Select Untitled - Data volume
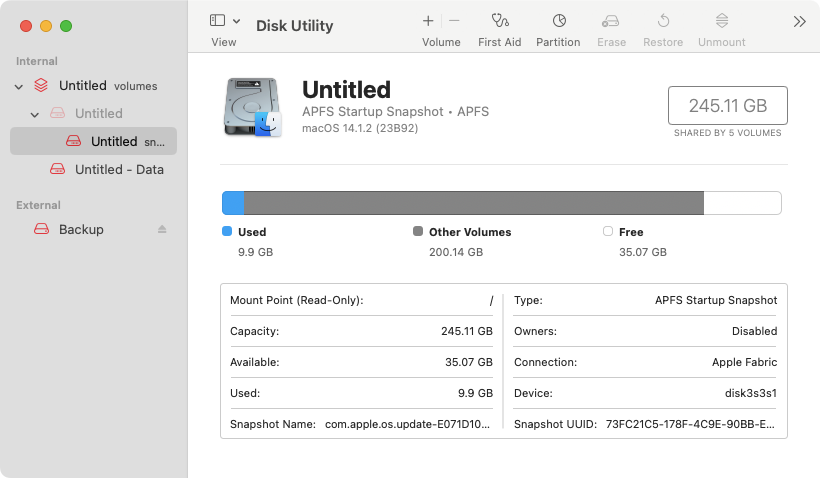 (93, 169)
